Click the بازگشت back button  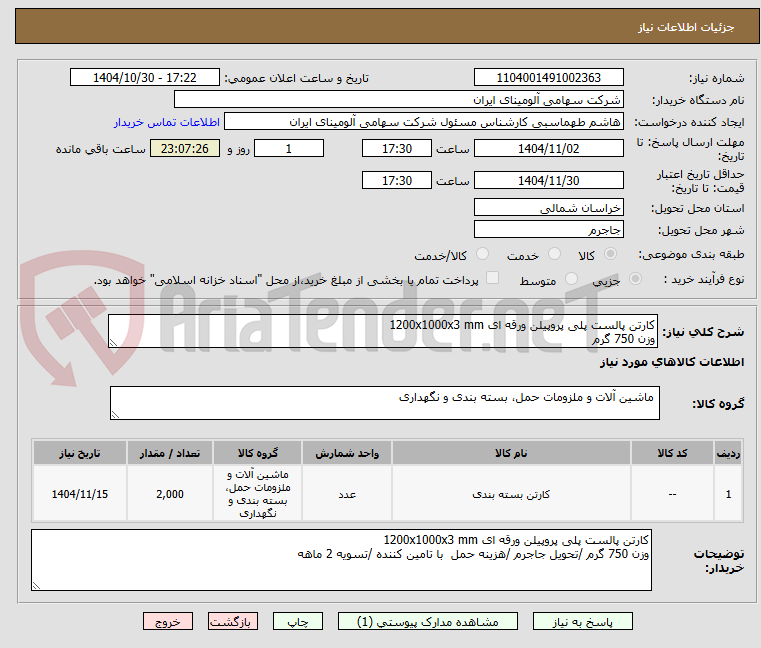coord(232,621)
